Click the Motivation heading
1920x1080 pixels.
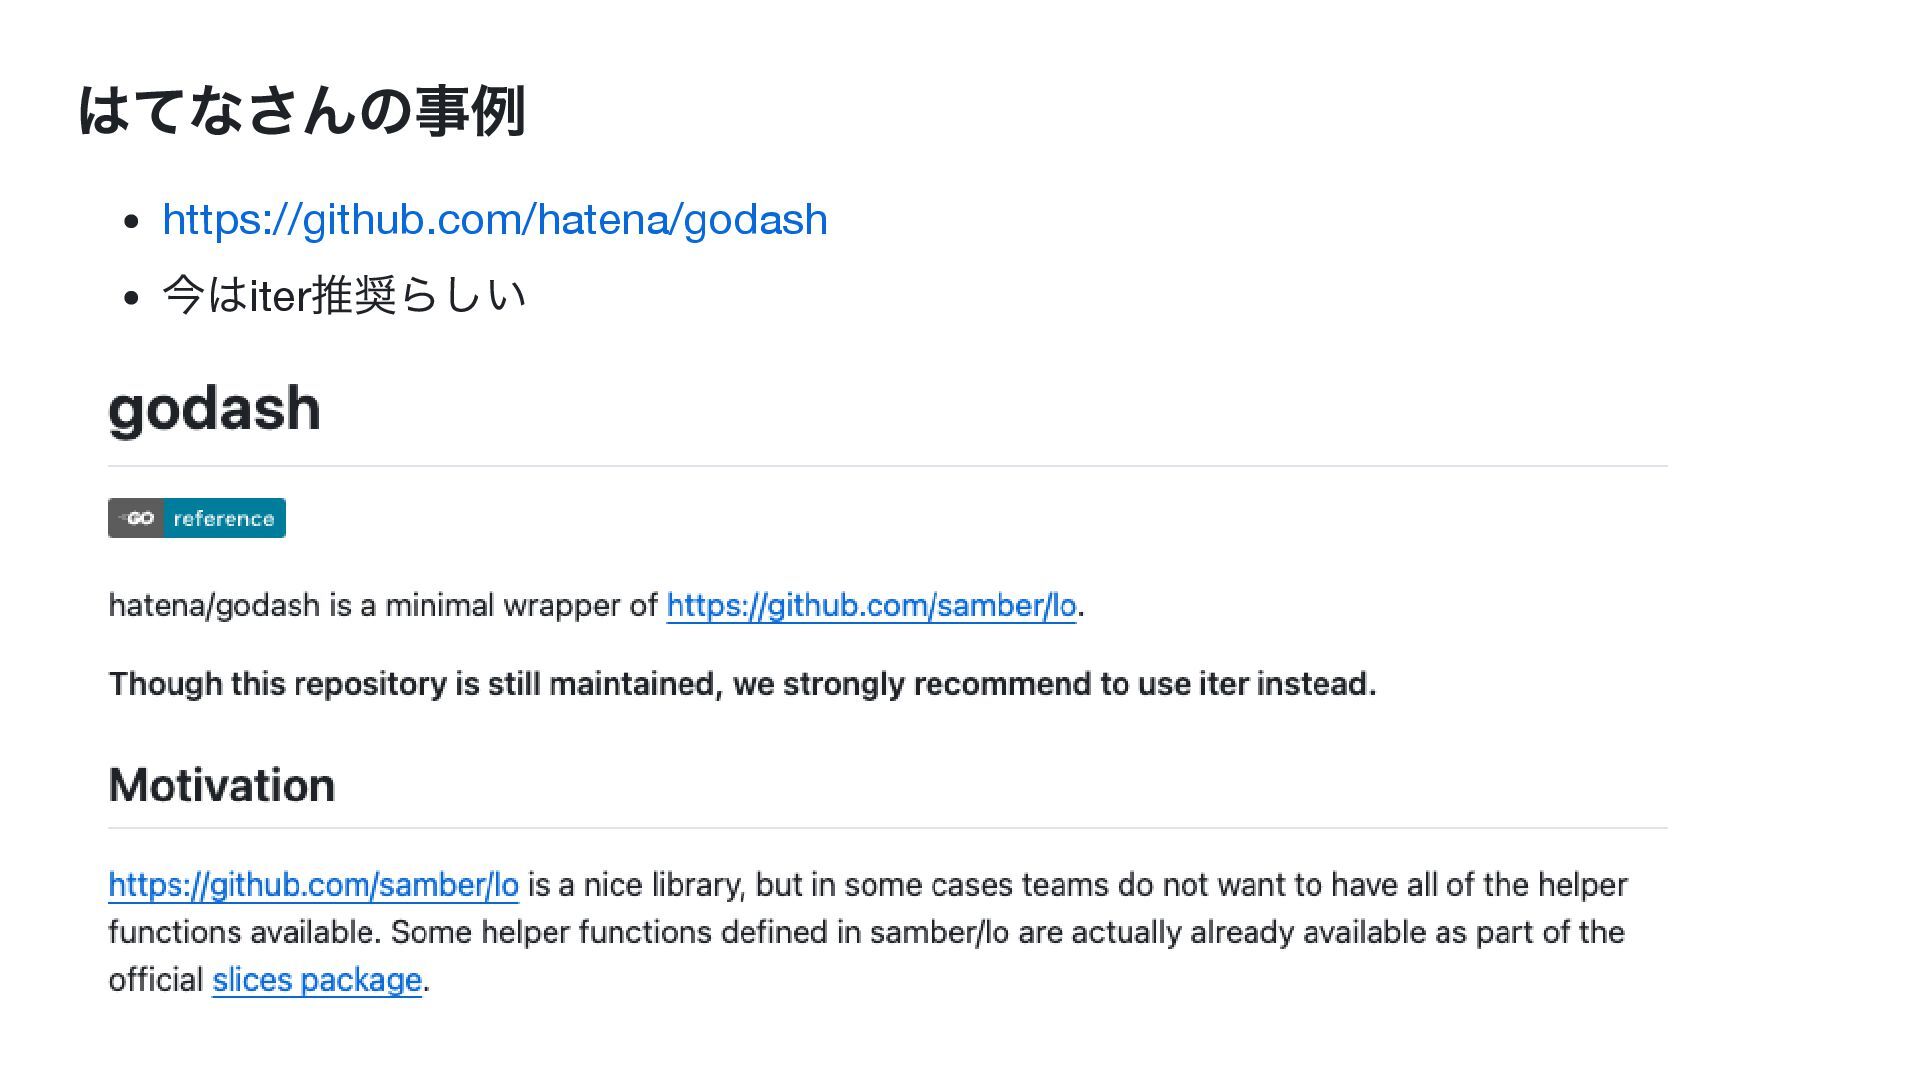pos(221,785)
